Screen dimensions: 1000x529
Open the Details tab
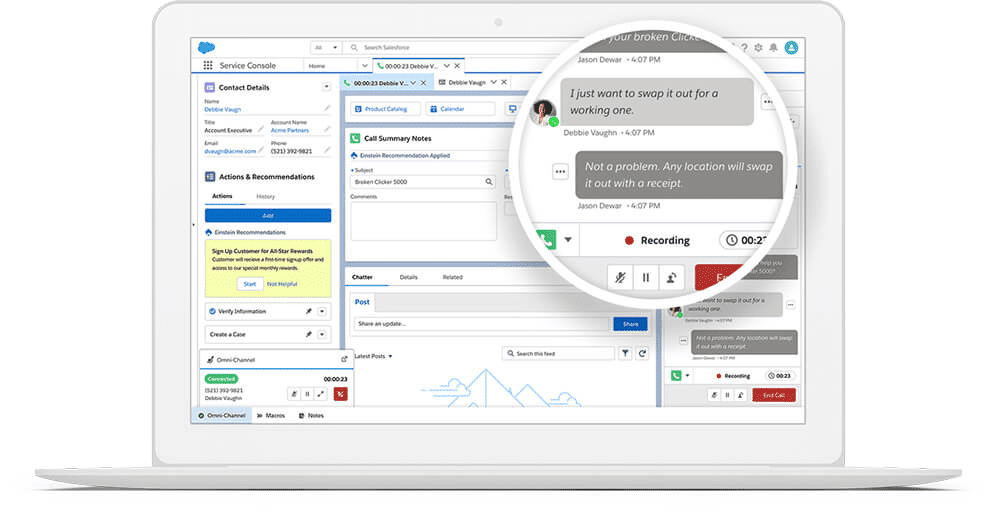click(409, 277)
